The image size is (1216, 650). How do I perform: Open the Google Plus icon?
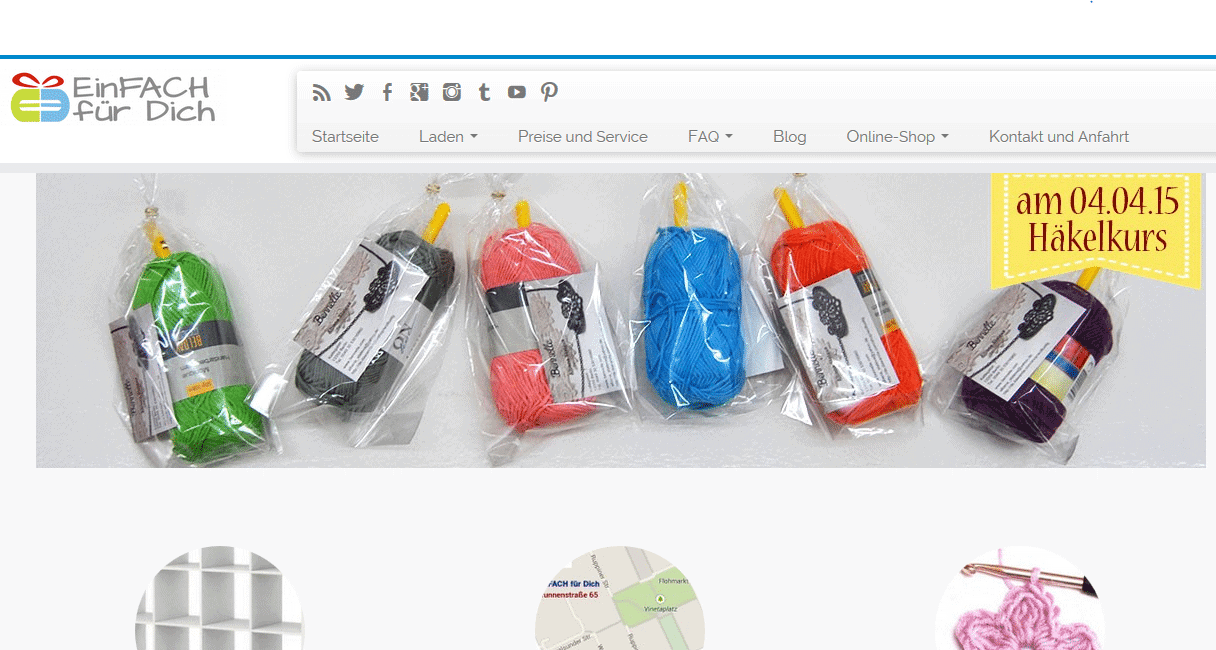pos(419,92)
